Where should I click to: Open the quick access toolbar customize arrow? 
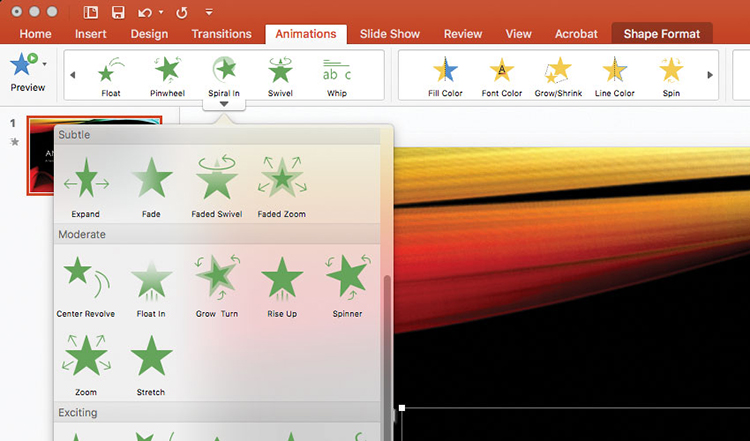(x=209, y=12)
